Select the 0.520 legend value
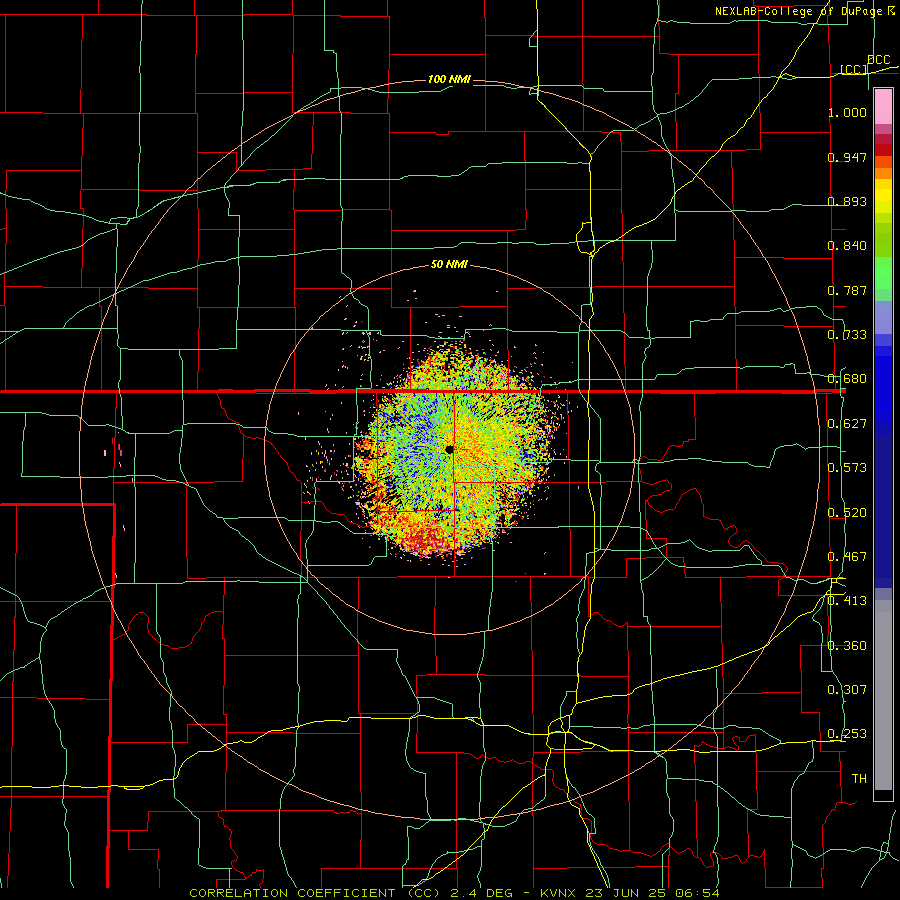 pyautogui.click(x=847, y=513)
